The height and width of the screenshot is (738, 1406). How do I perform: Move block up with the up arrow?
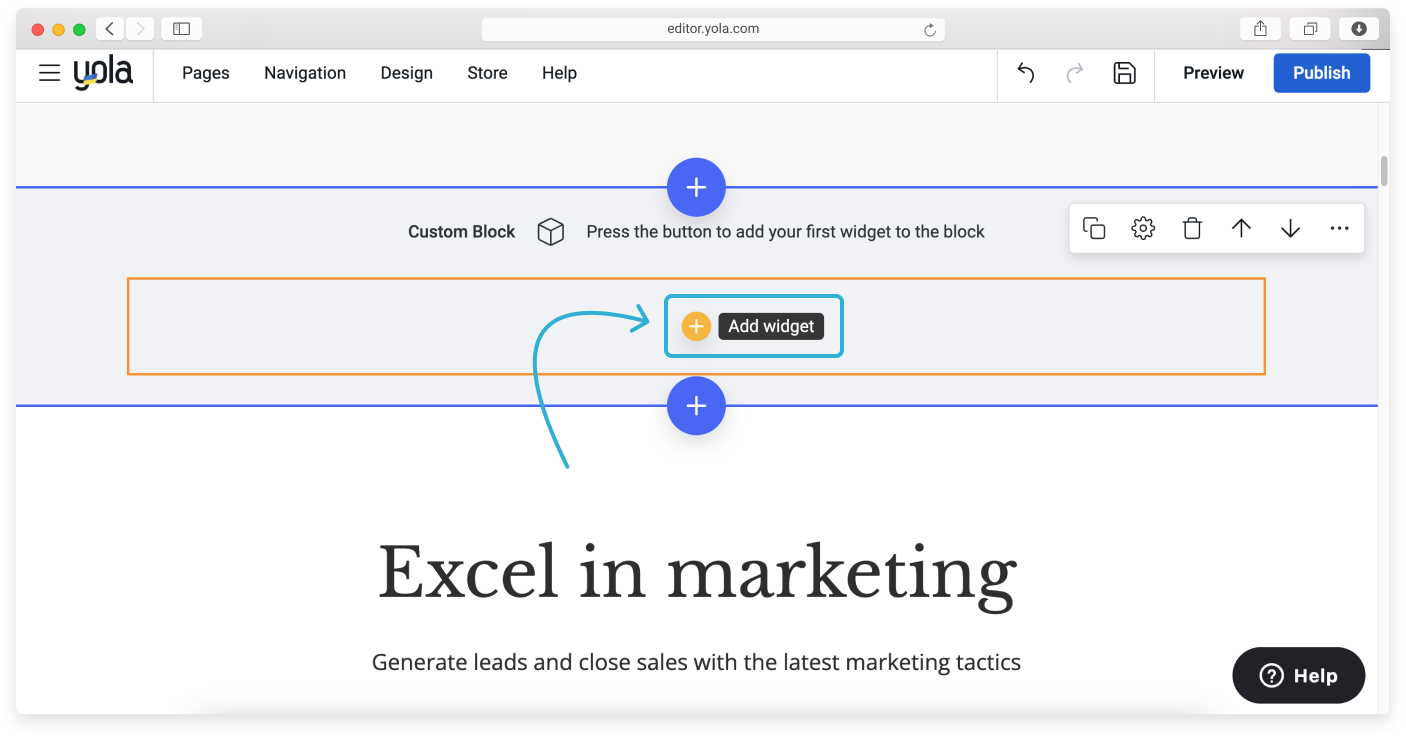[x=1241, y=229]
